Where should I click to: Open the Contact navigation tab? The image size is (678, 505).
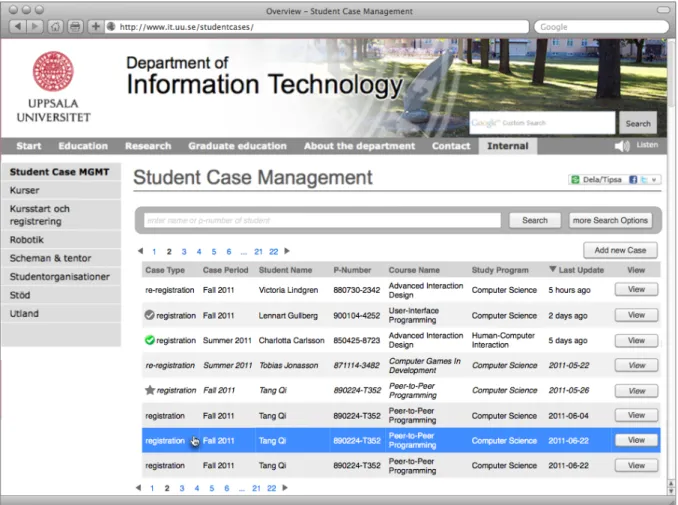click(x=451, y=146)
